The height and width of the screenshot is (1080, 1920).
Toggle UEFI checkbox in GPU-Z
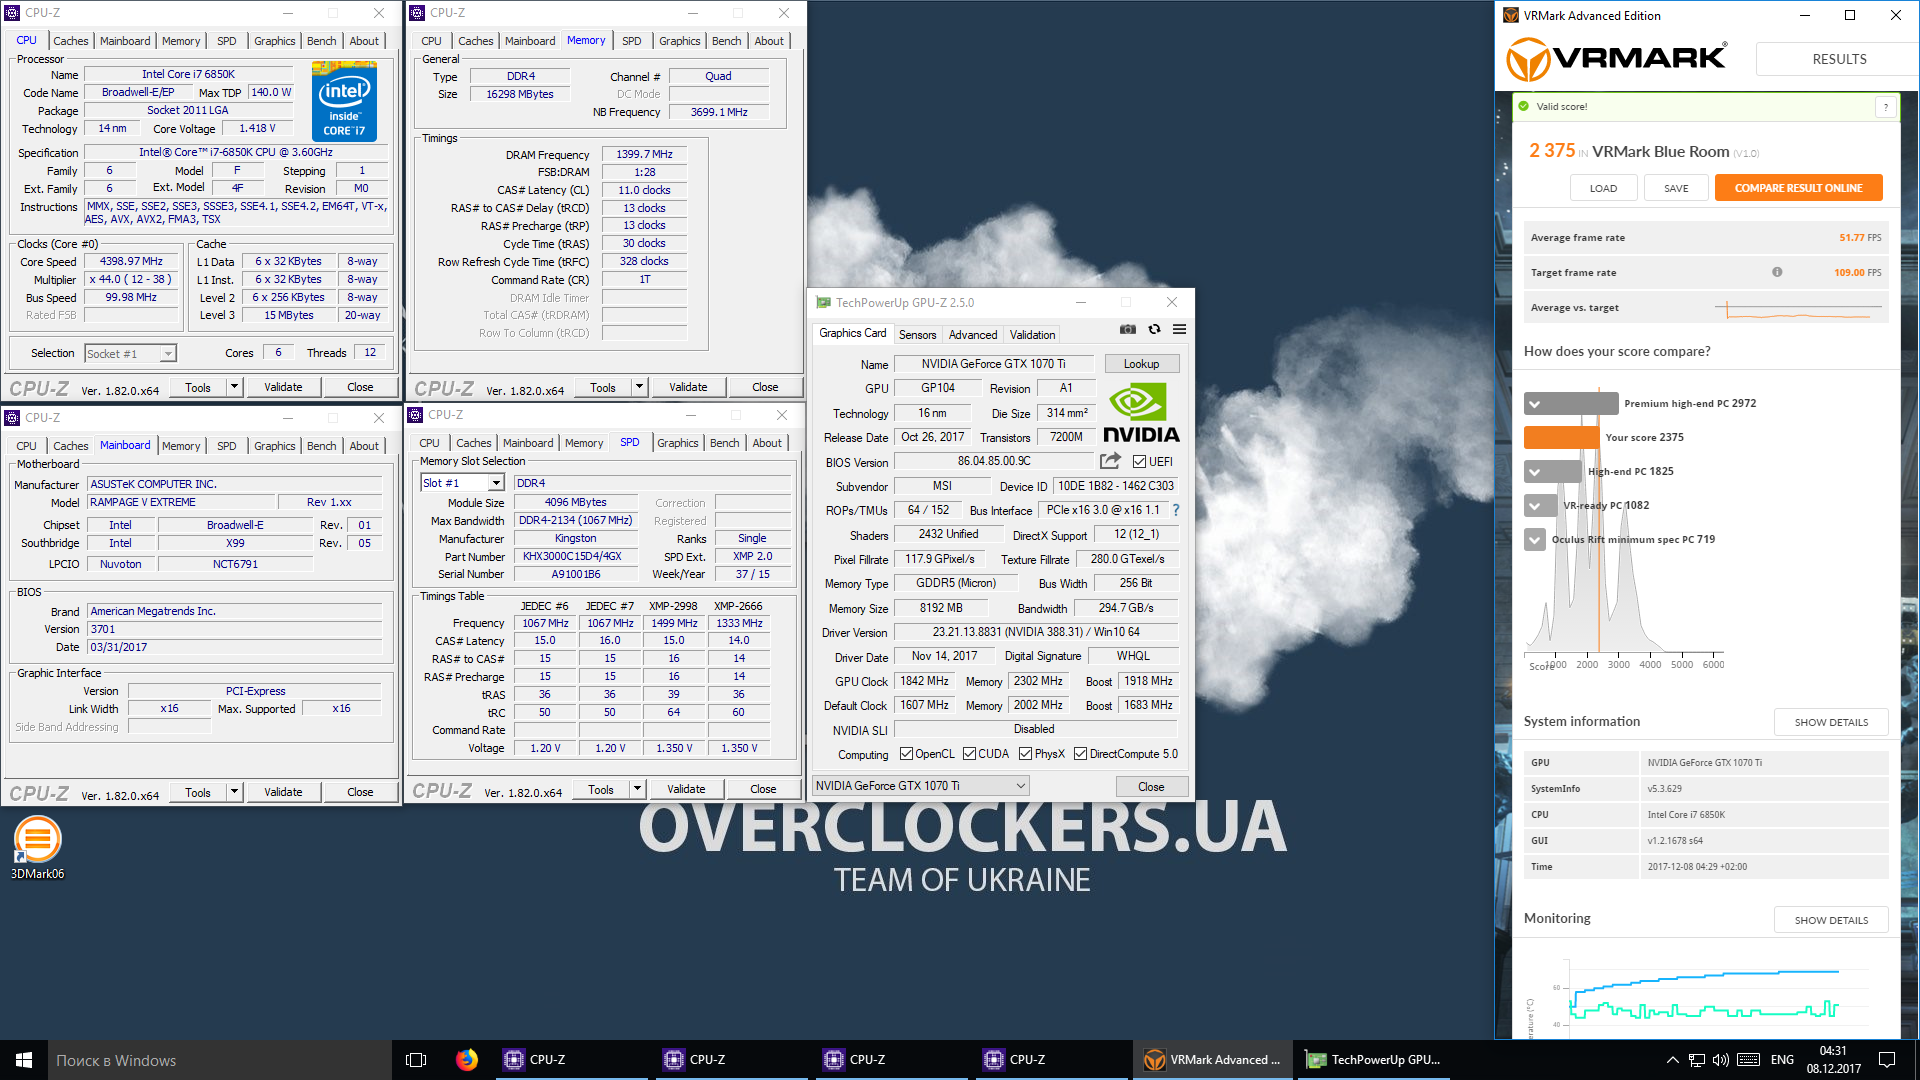coord(1139,462)
